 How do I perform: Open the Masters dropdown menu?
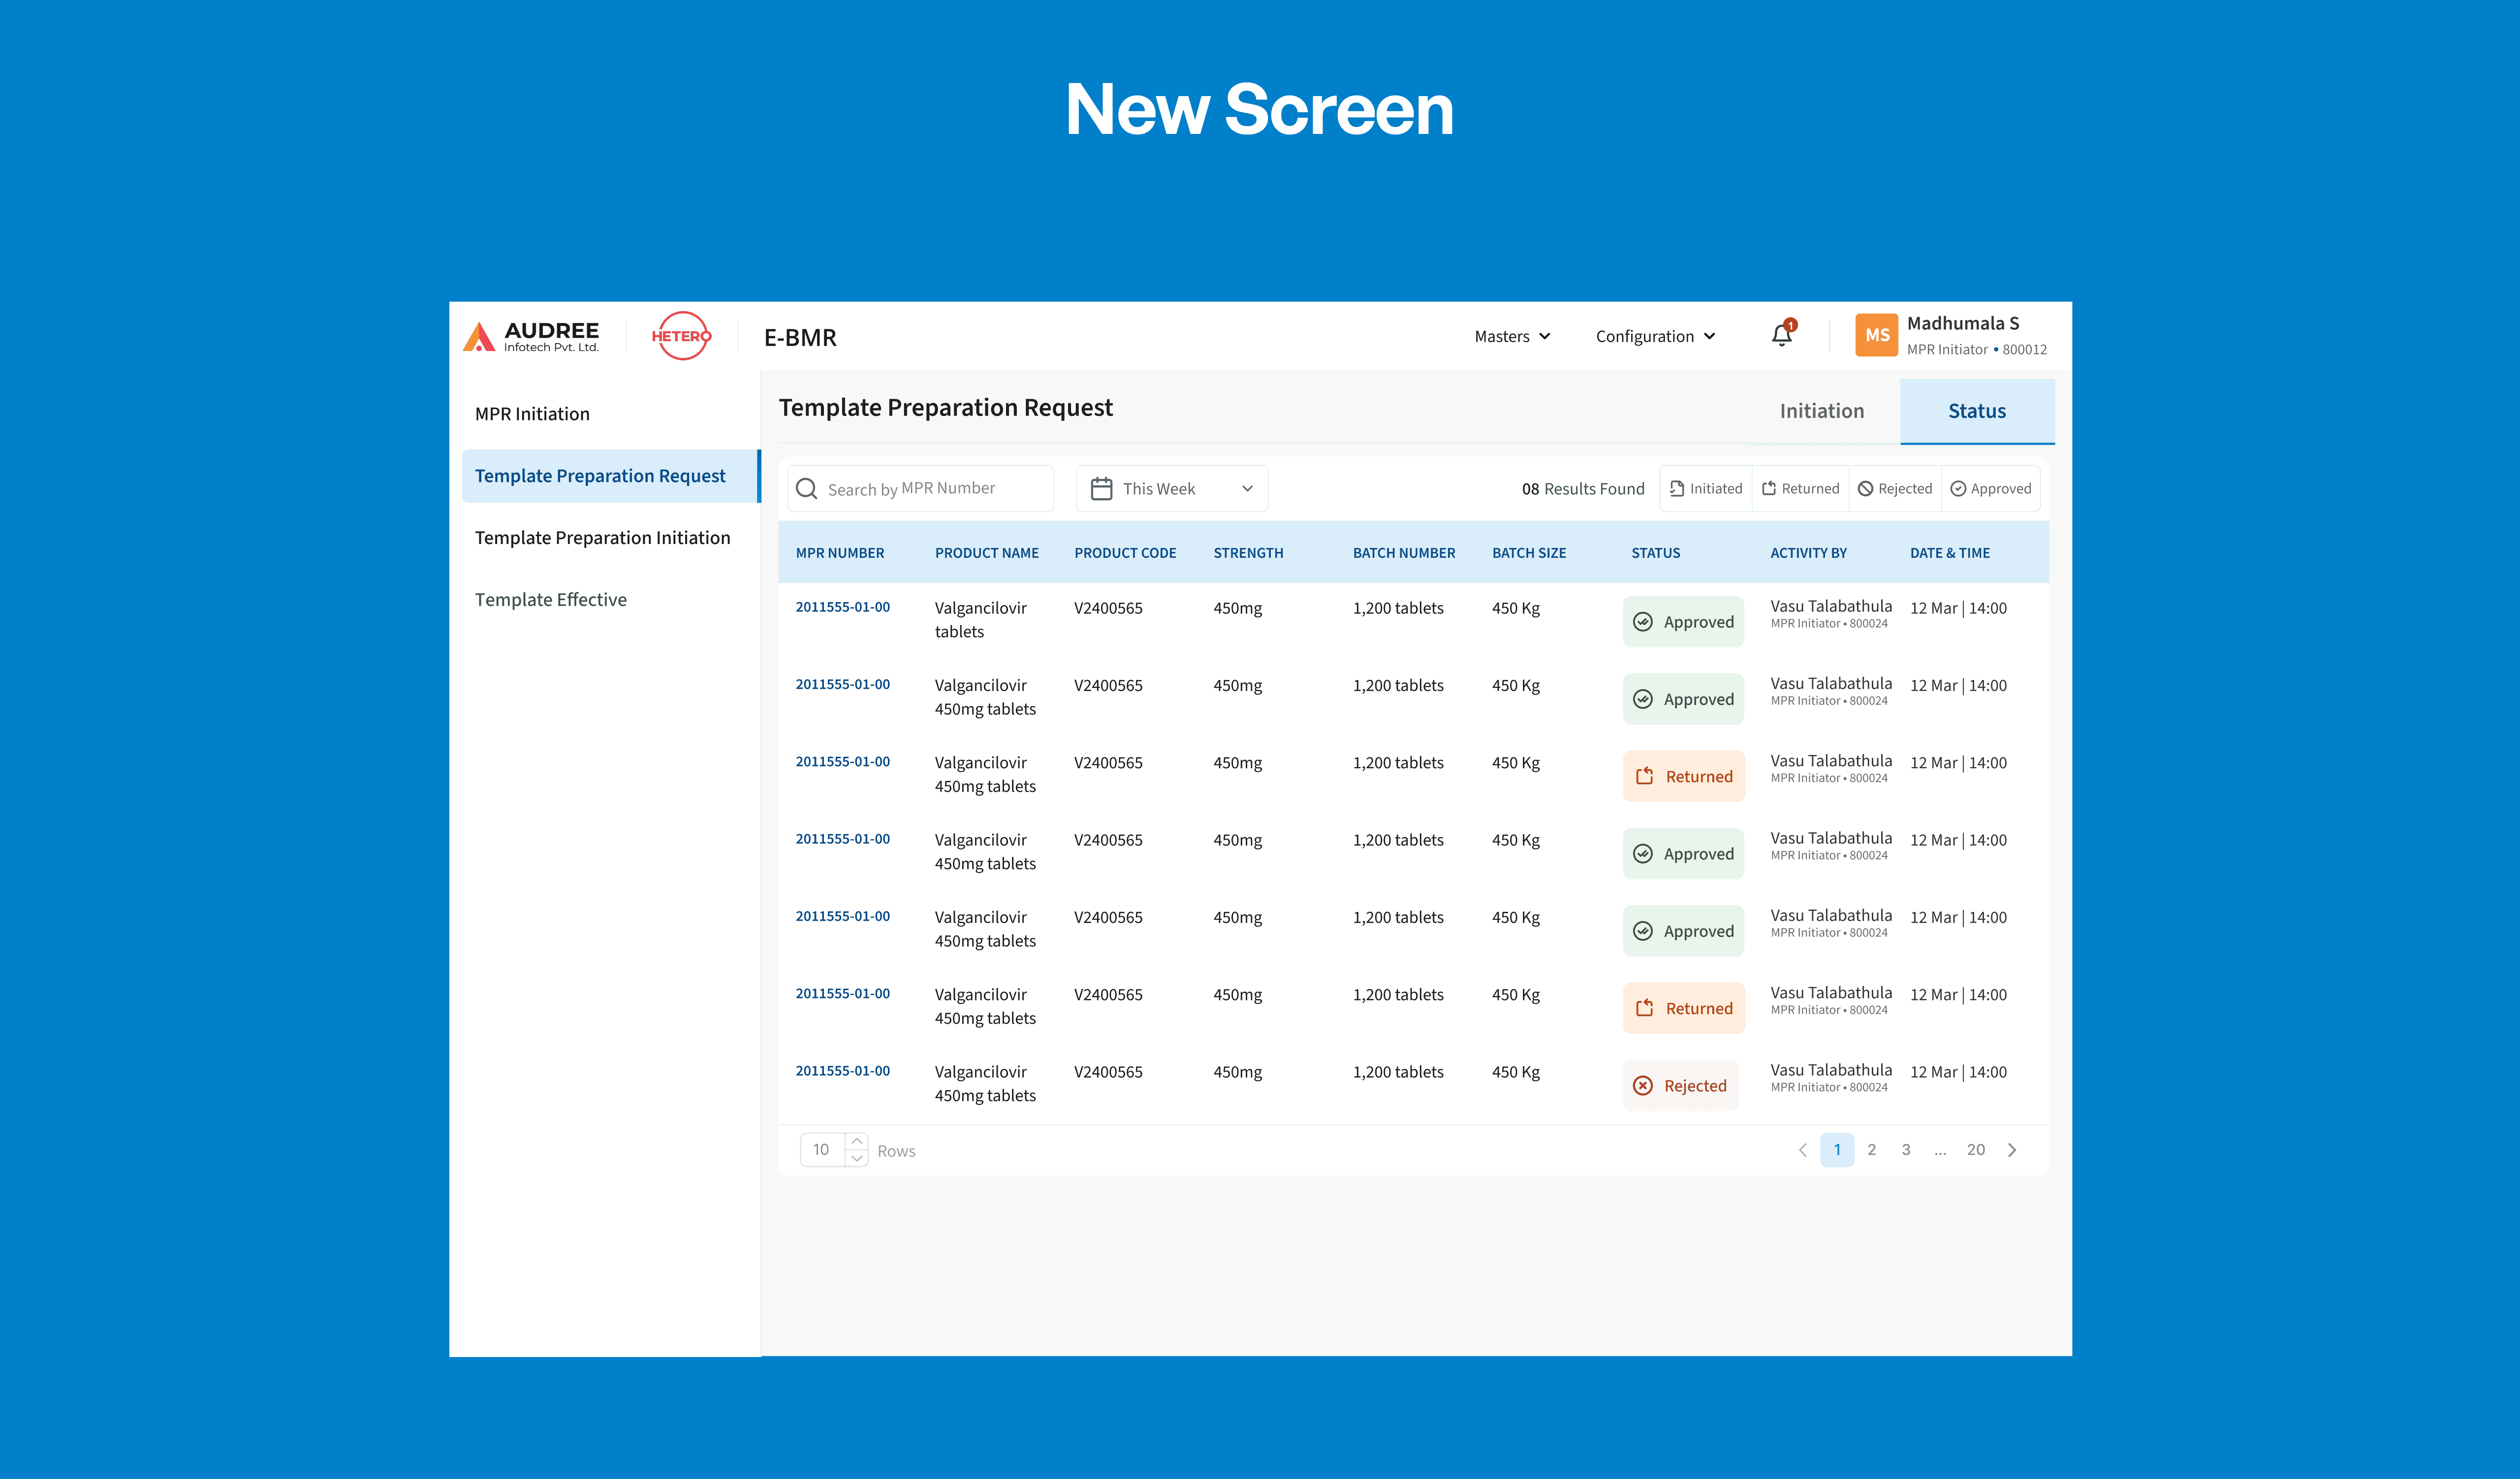pos(1512,337)
